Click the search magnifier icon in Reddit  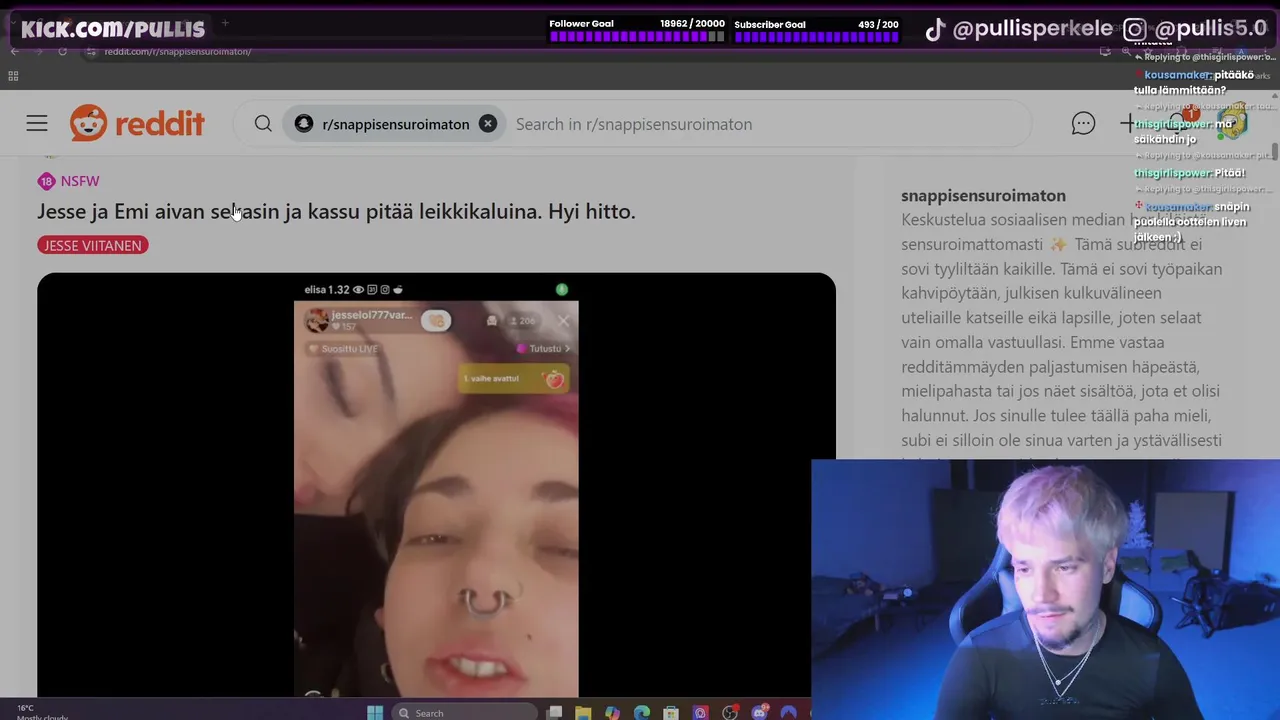coord(263,124)
